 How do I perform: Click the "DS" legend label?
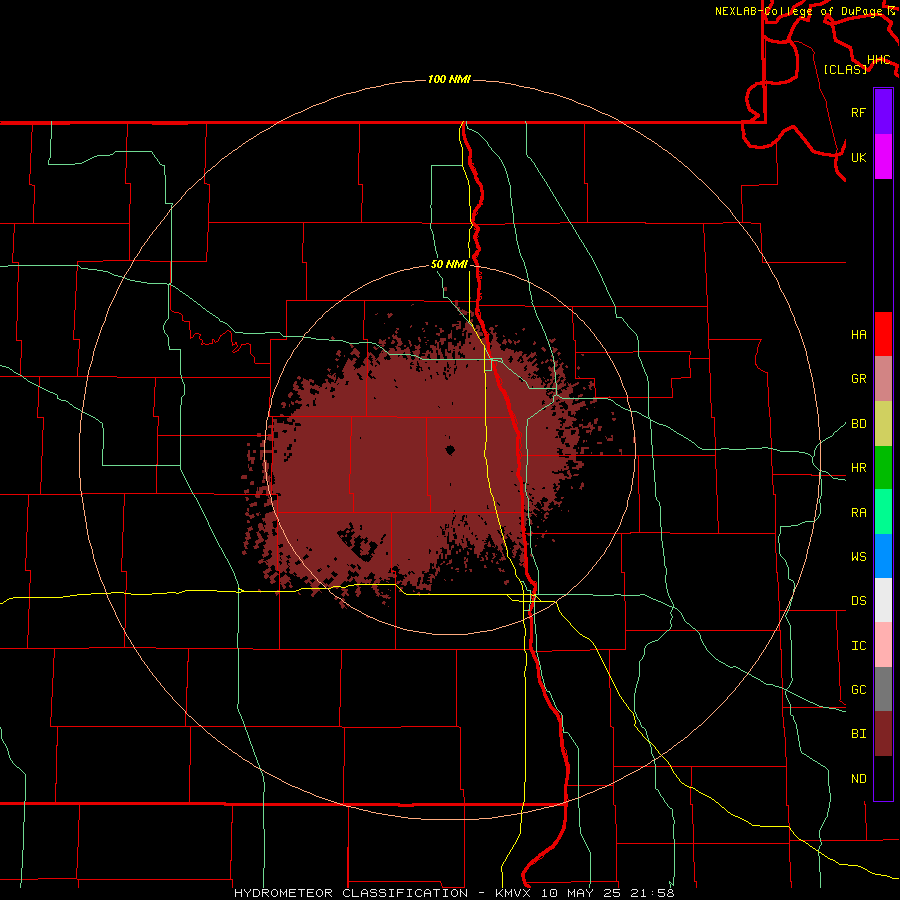[x=858, y=601]
